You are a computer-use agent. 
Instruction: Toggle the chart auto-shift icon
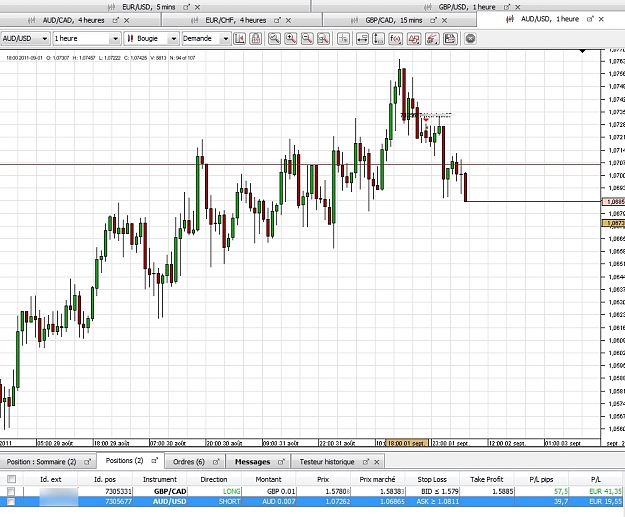pos(240,39)
